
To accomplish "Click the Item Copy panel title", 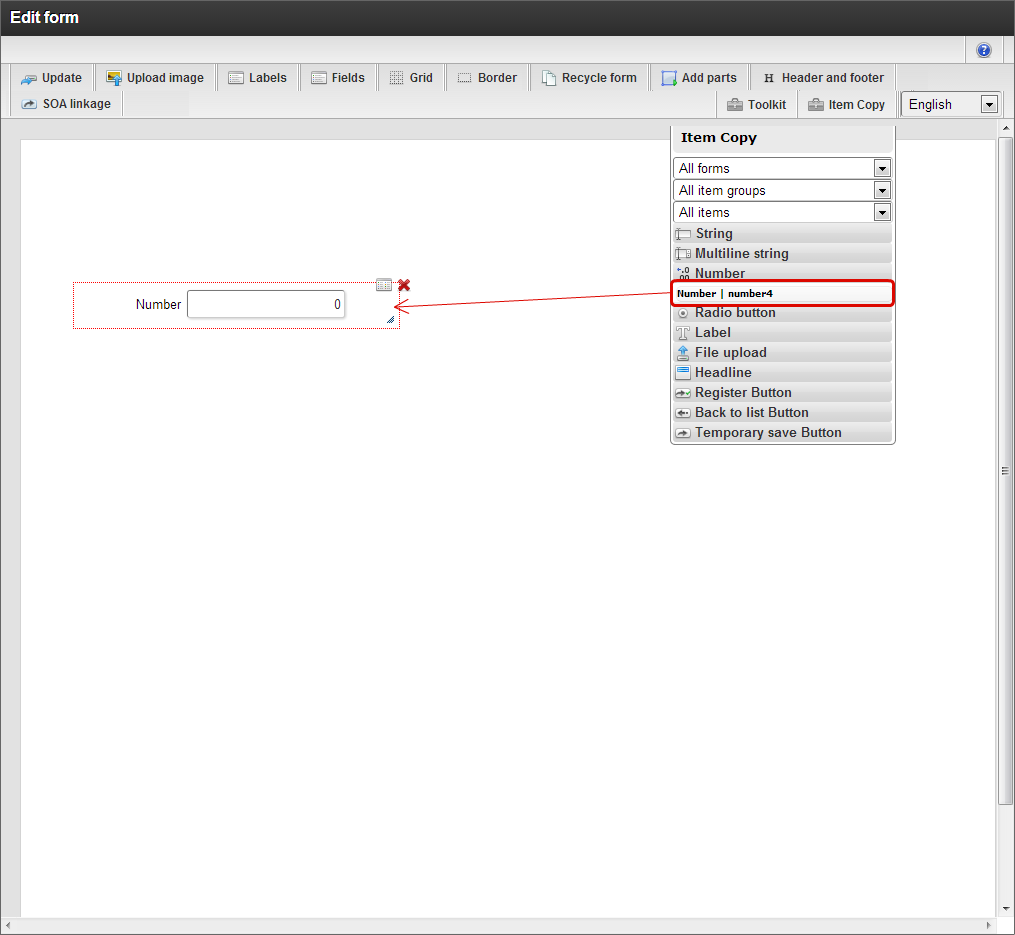I will (719, 138).
